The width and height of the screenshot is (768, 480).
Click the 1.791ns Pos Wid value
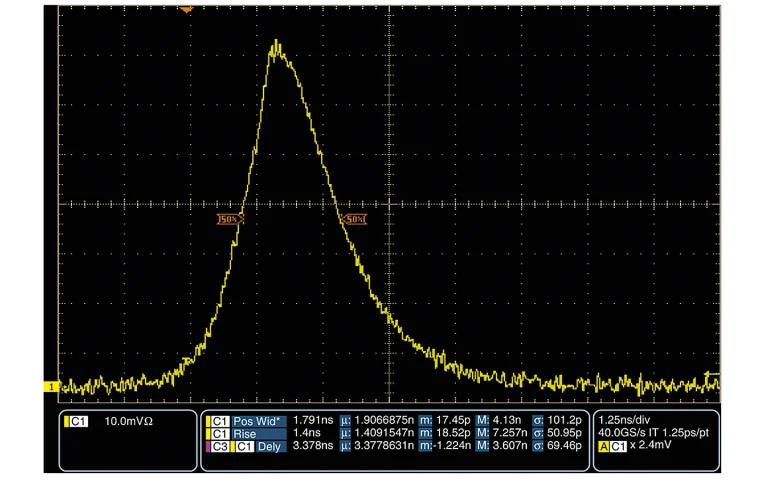(313, 420)
